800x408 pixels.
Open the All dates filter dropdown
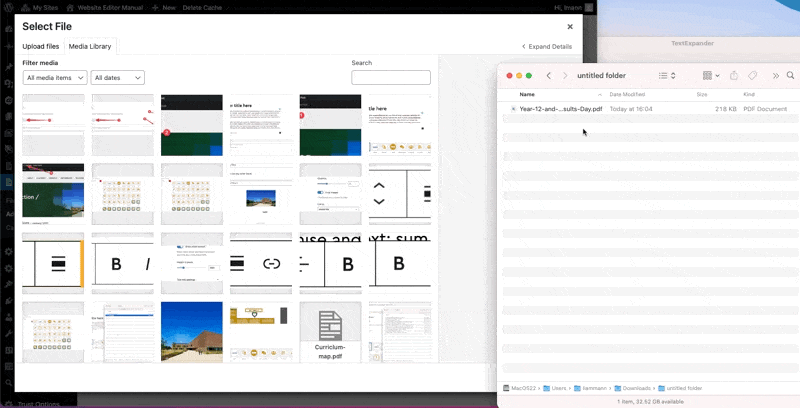tap(117, 78)
